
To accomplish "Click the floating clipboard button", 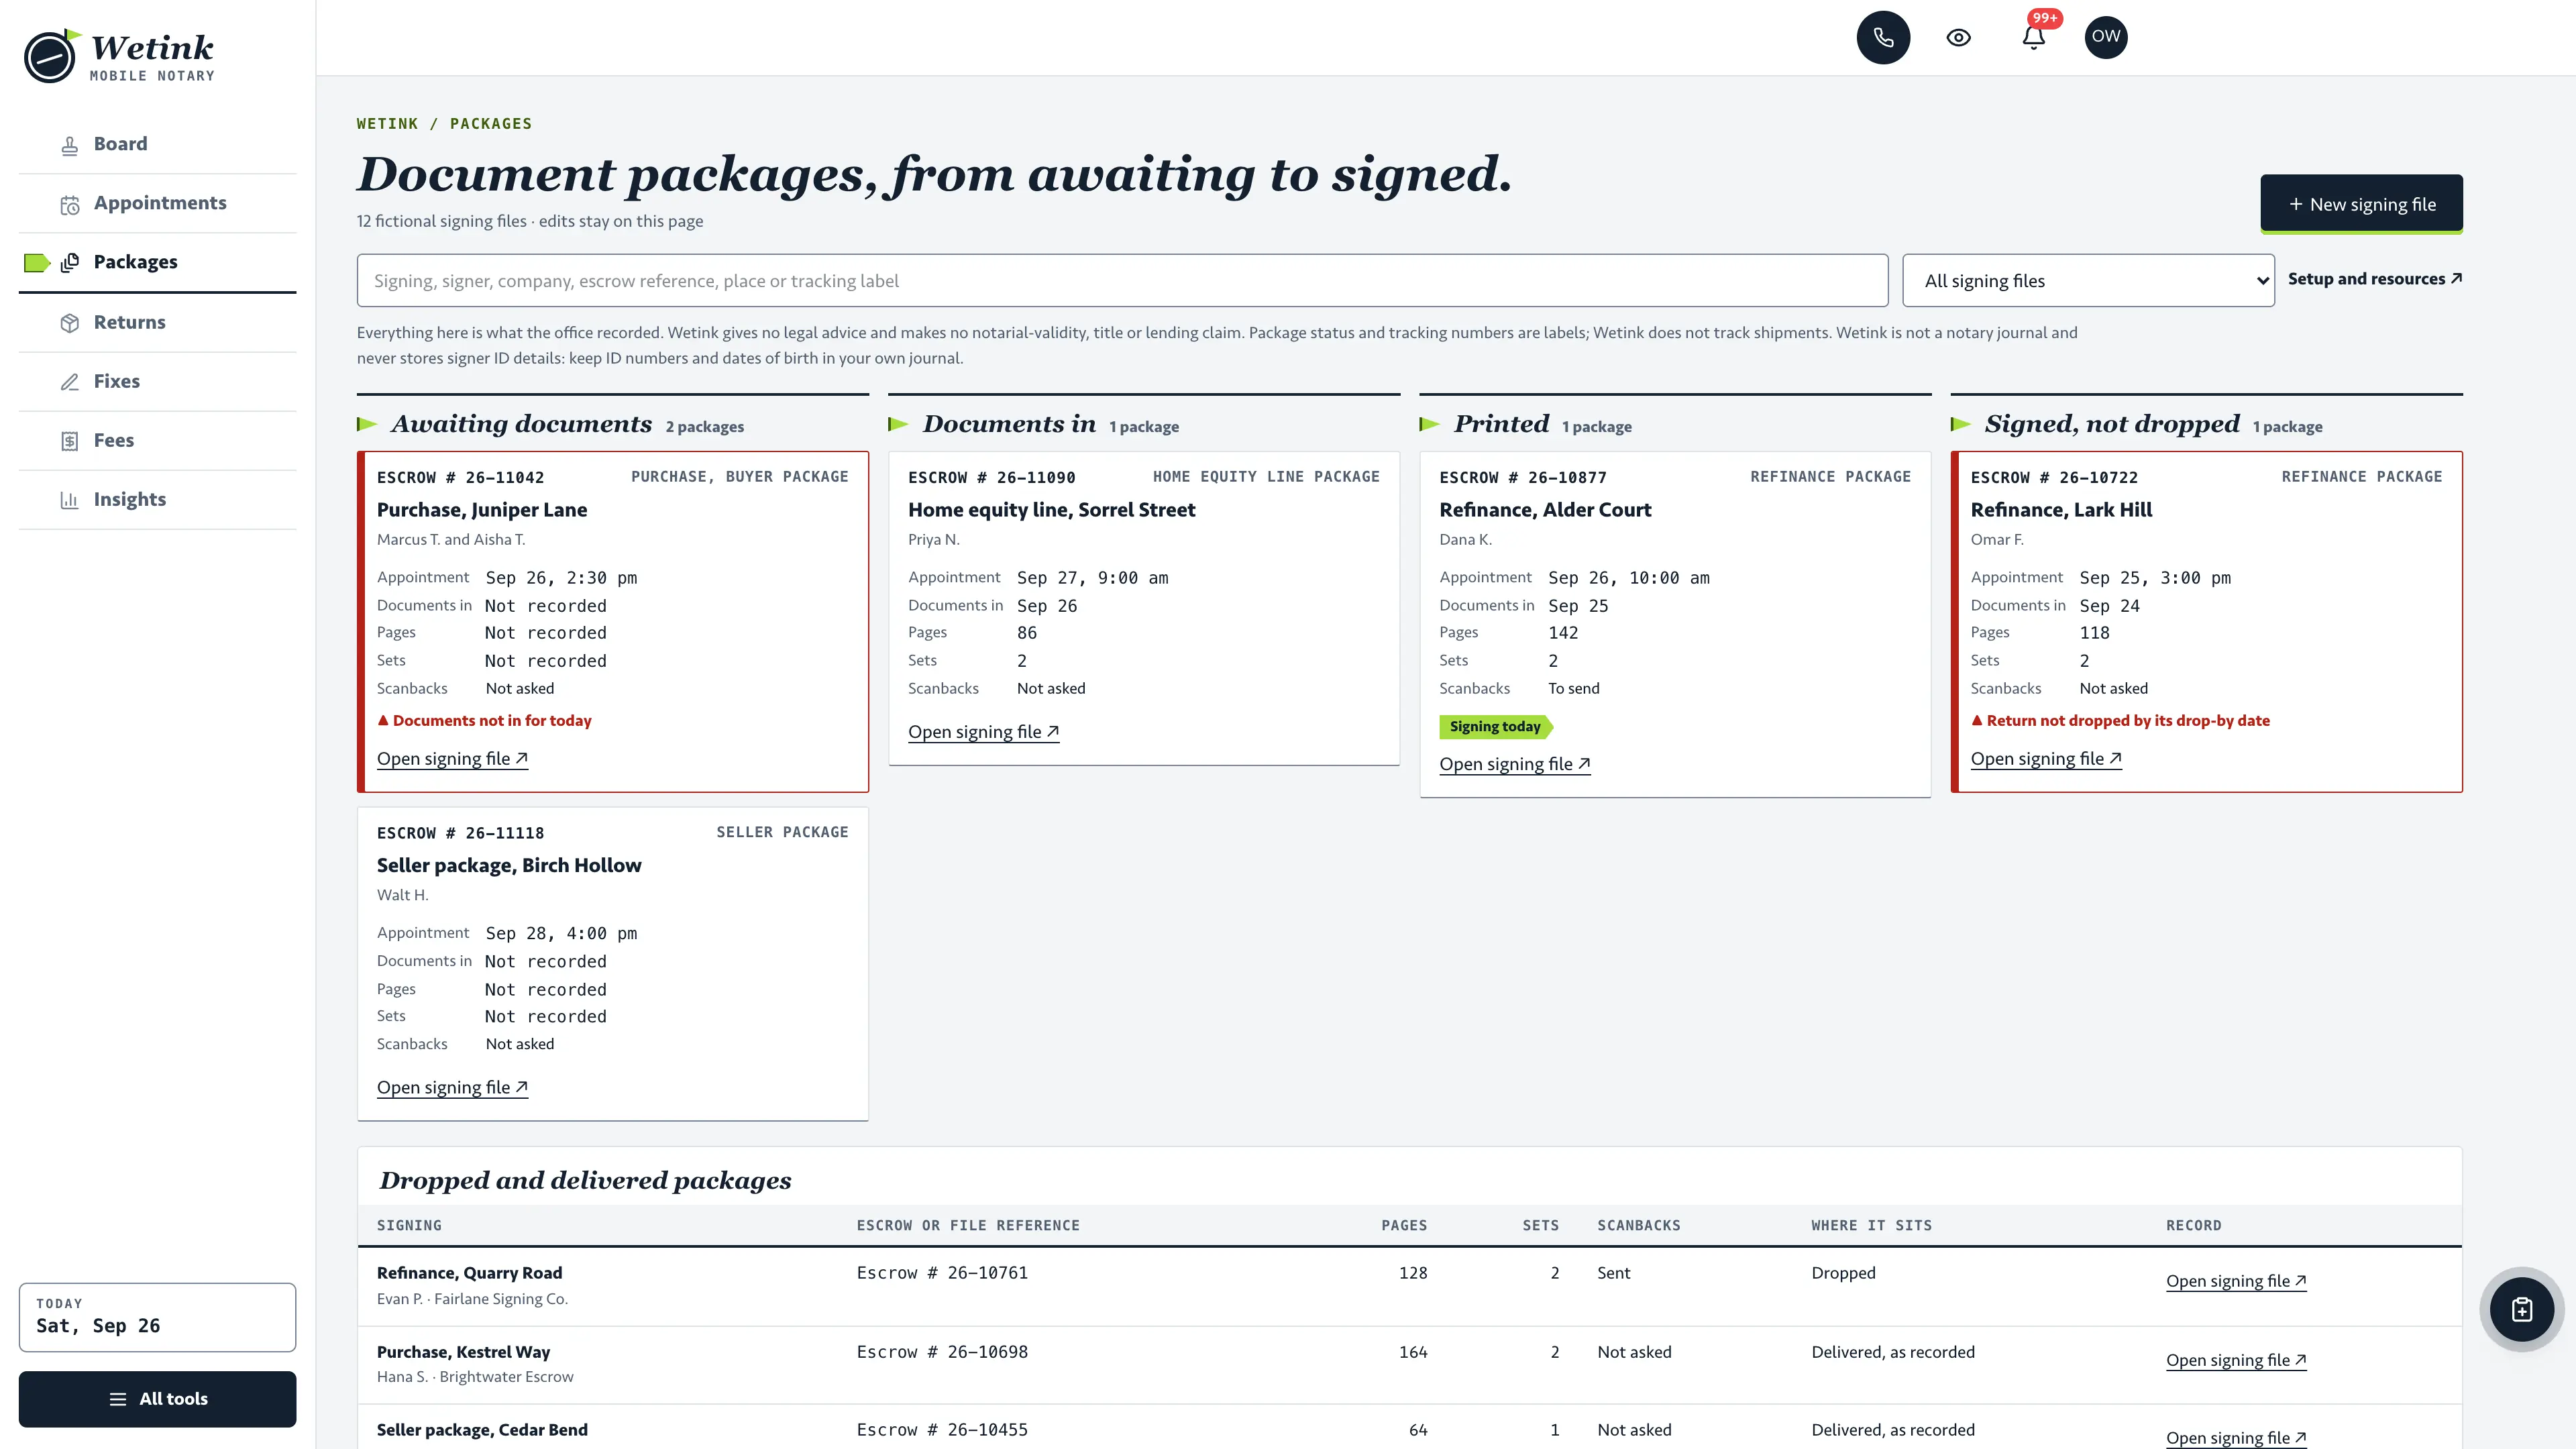I will click(x=2522, y=1309).
